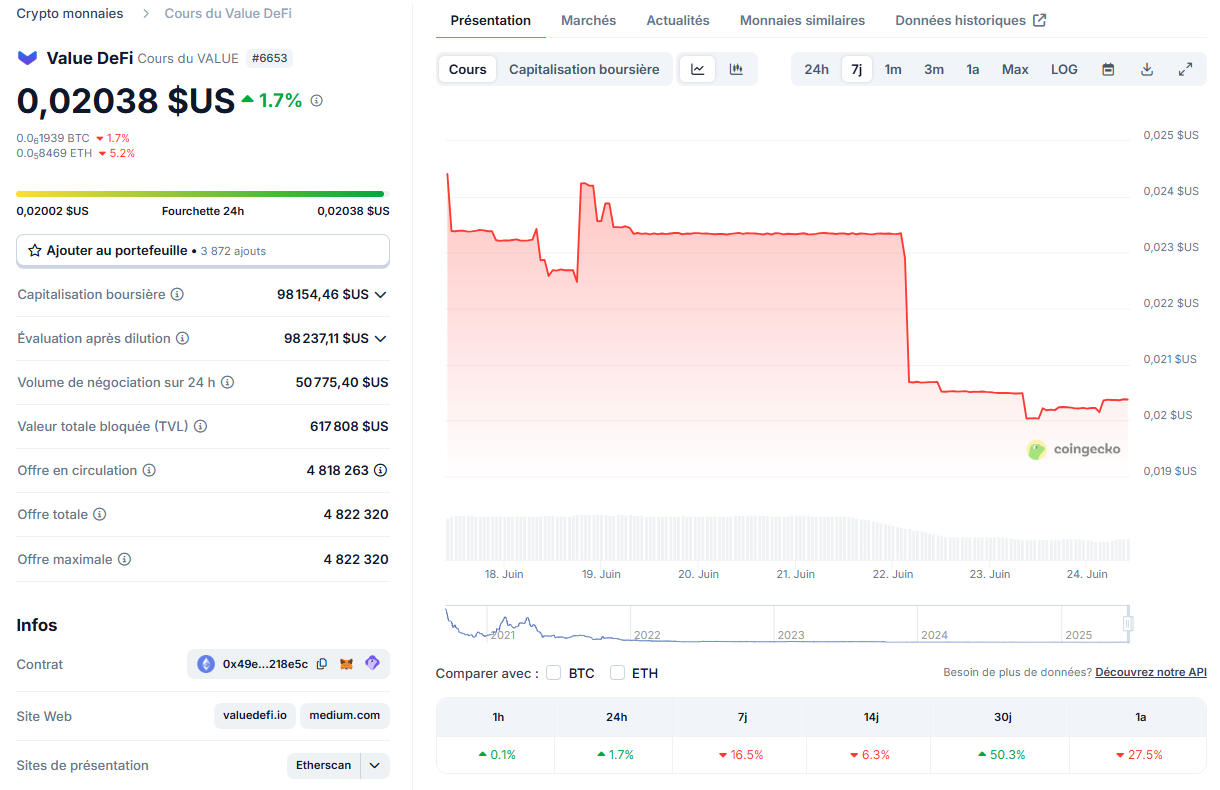Click Ajouter au portefeuille button

(203, 251)
